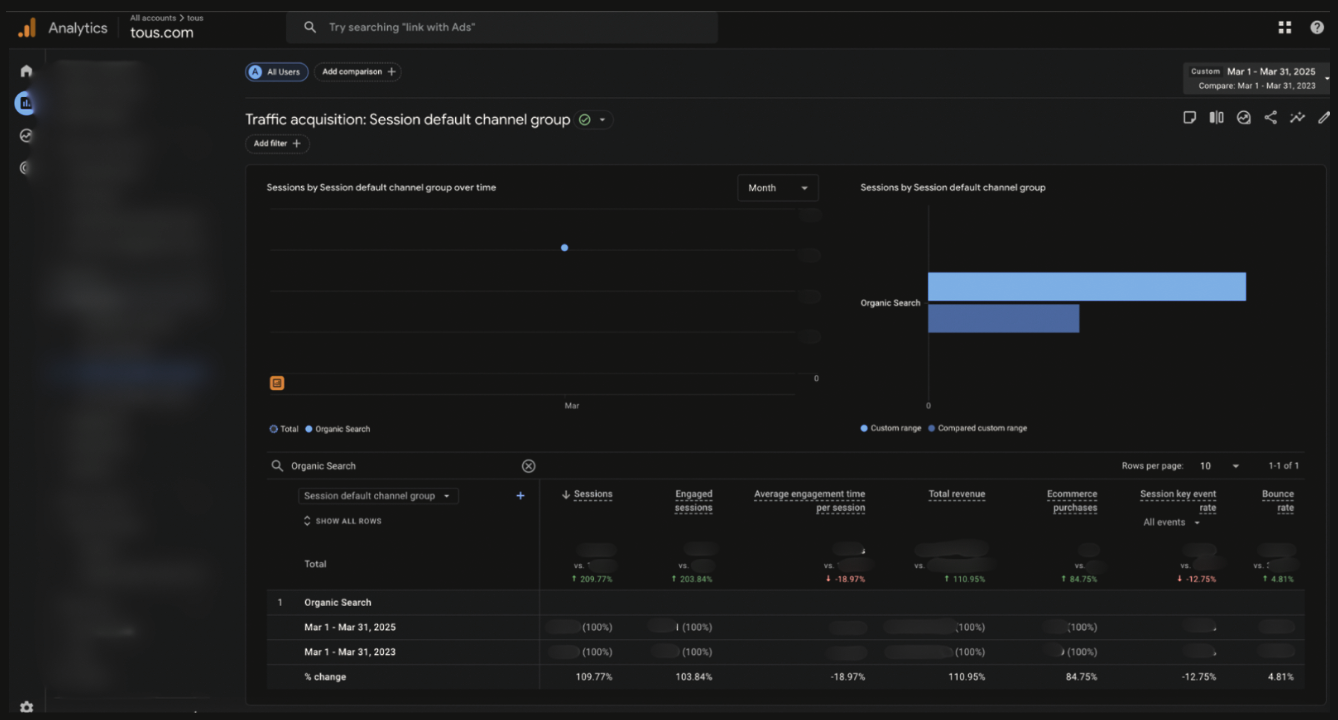Click the Mar 1 - Mar 31, 2025 row

click(x=785, y=627)
